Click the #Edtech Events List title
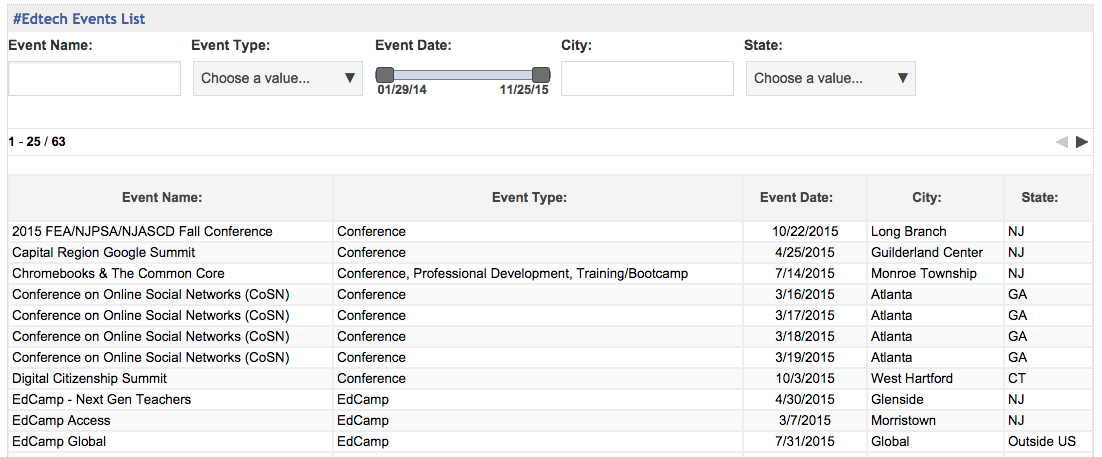This screenshot has width=1102, height=457. click(x=79, y=19)
